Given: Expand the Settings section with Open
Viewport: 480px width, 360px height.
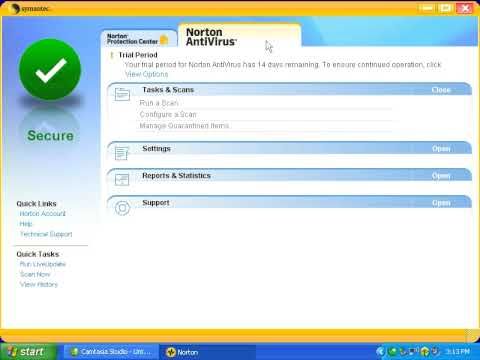Looking at the screenshot, I should (x=441, y=149).
